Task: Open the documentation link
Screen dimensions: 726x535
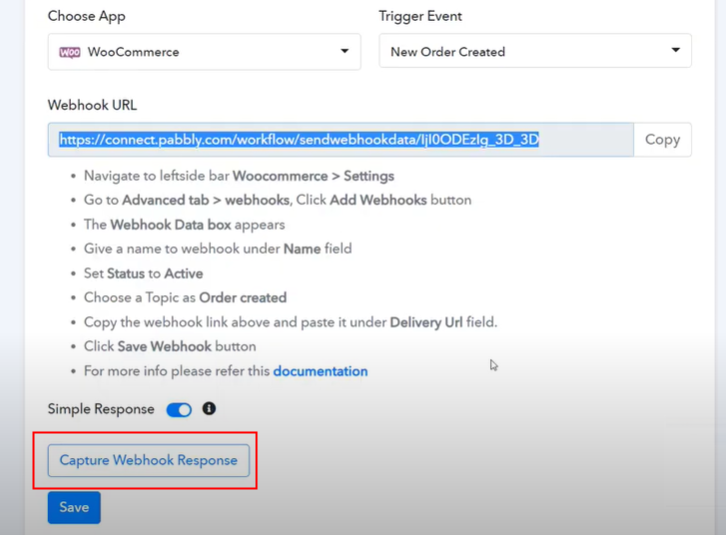Action: pyautogui.click(x=320, y=371)
